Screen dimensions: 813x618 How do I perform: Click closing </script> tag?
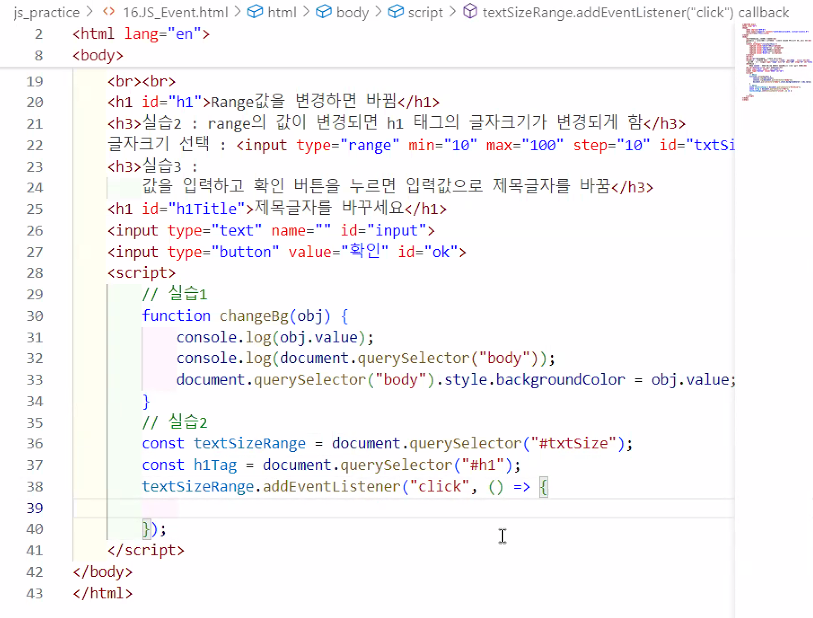coord(146,551)
